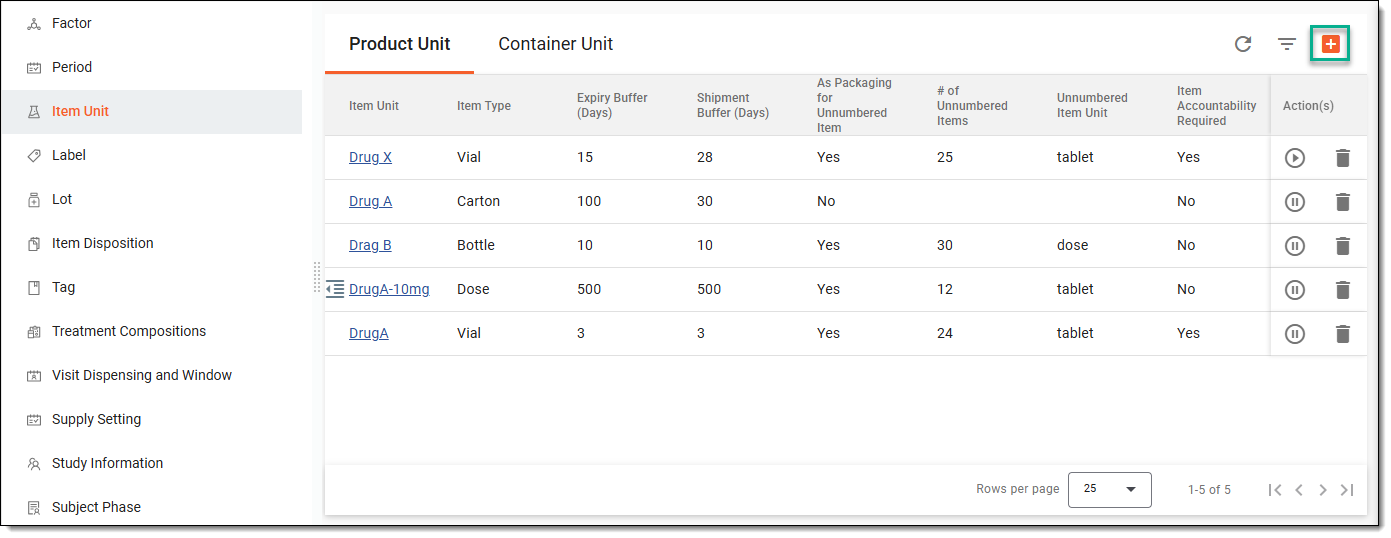The height and width of the screenshot is (538, 1391).
Task: Pause the DrugA vial row
Action: click(x=1295, y=334)
